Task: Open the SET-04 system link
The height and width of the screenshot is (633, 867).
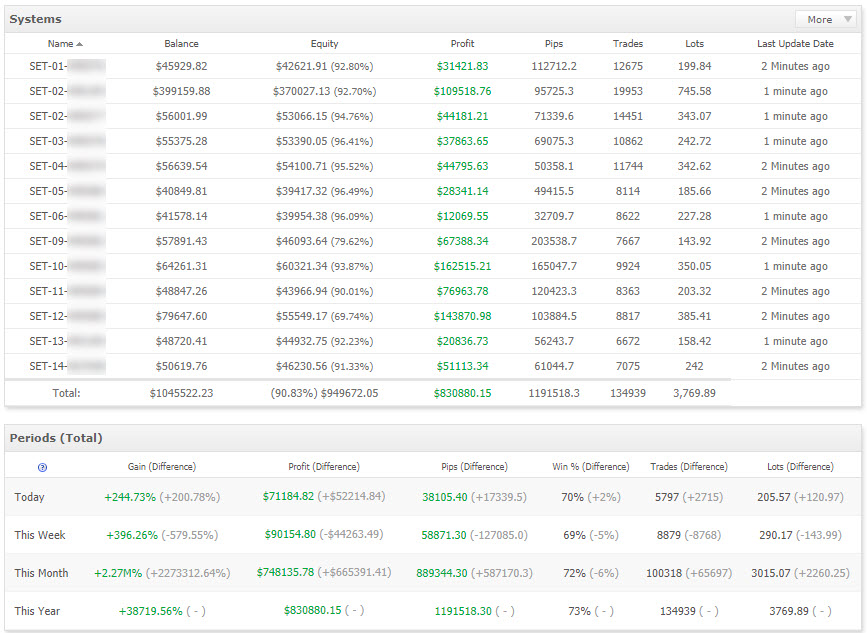Action: pos(67,166)
